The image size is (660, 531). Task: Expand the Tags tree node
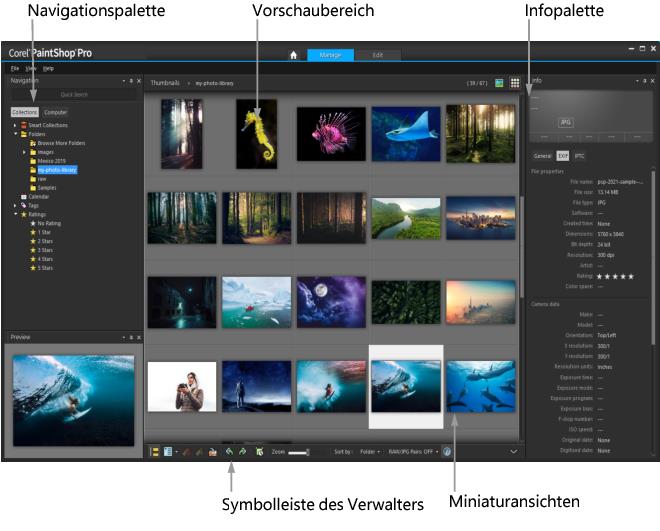click(15, 205)
